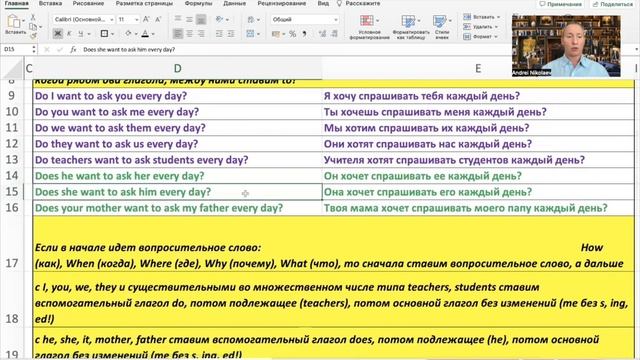Align text left
The height and width of the screenshot is (360, 640).
coord(178,33)
